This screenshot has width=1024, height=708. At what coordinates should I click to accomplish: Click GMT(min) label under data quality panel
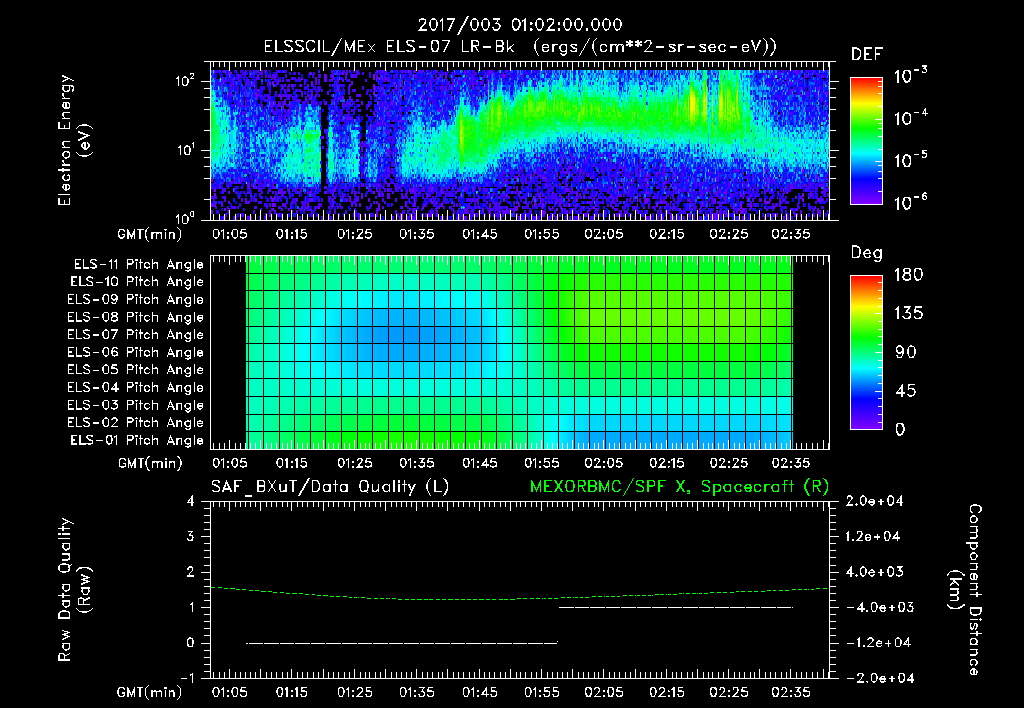150,692
